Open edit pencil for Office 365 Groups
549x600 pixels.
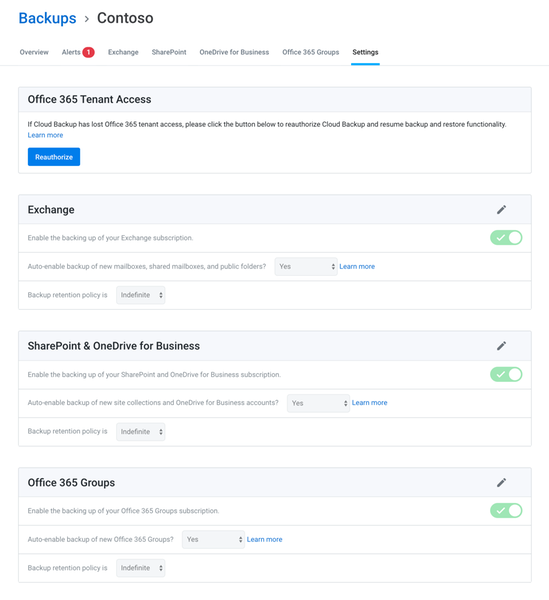coord(501,483)
